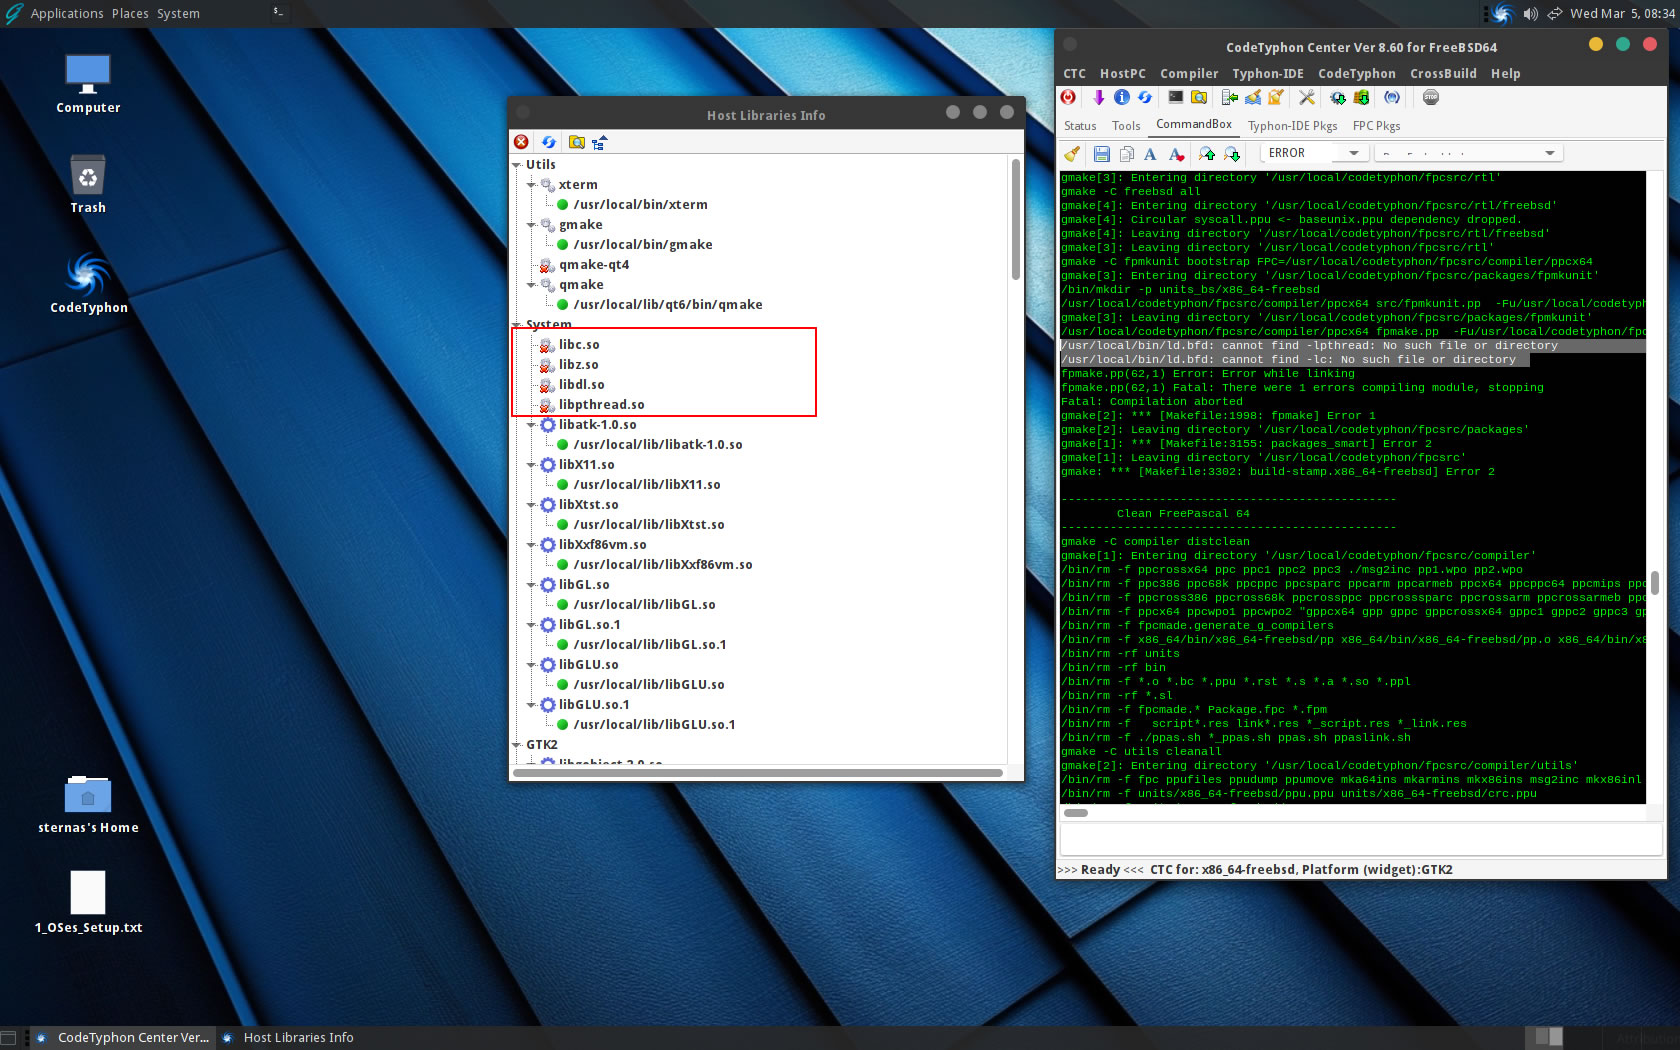Click the blue letter A font icon
The width and height of the screenshot is (1680, 1050).
pos(1151,153)
